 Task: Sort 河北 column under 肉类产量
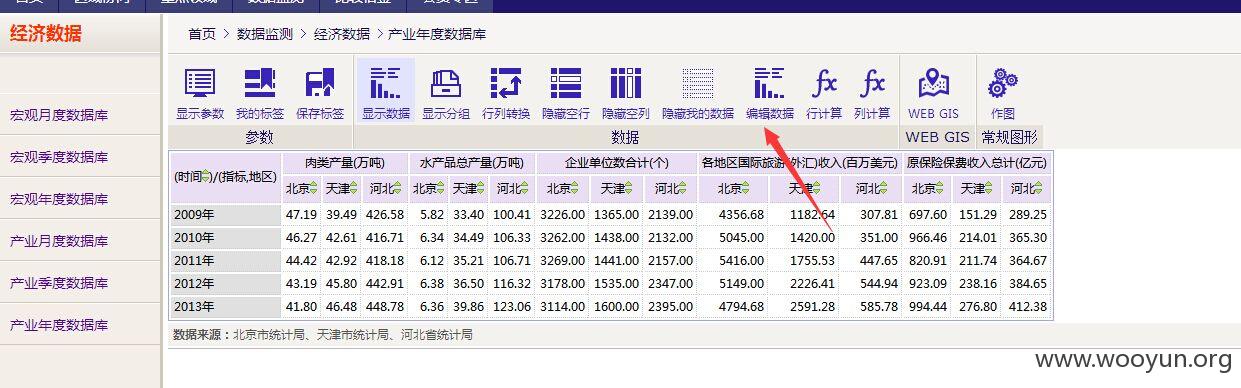(396, 188)
